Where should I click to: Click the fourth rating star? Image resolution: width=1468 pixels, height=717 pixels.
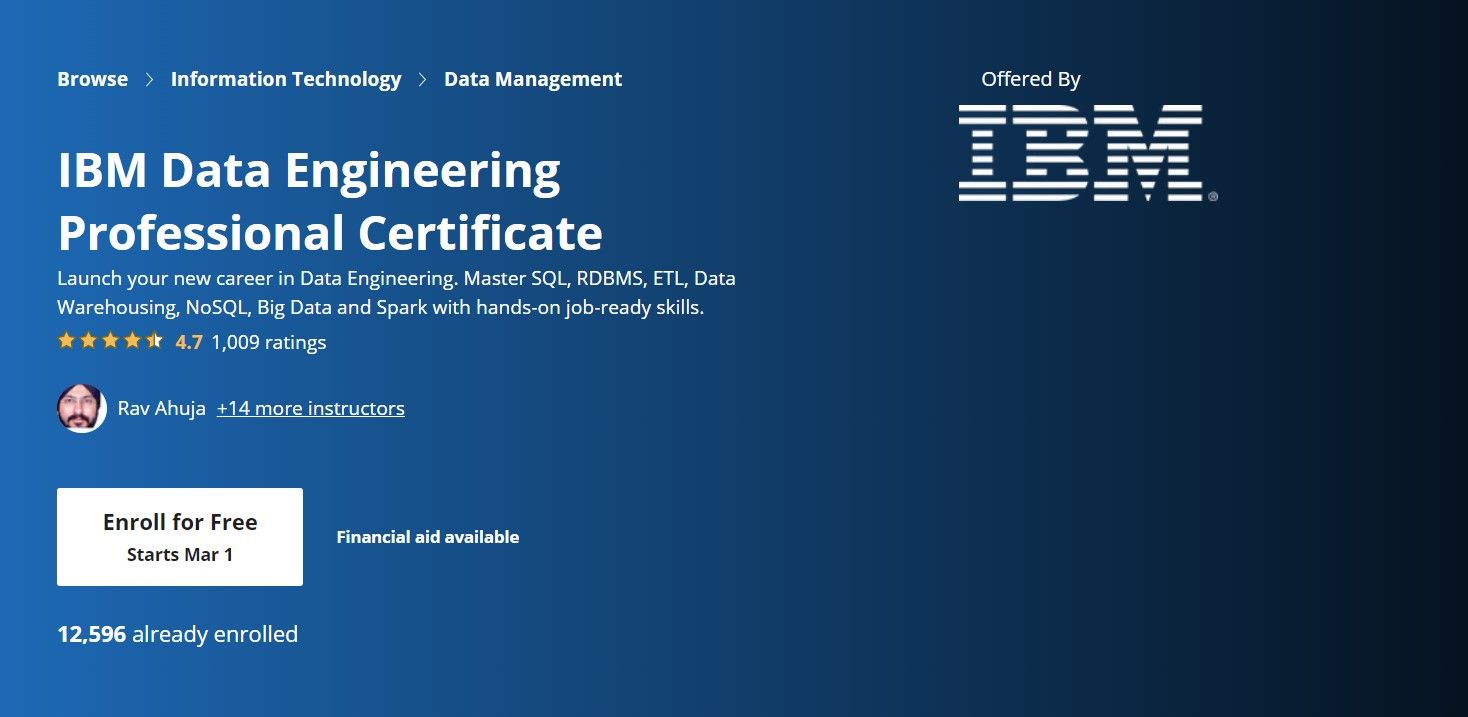(x=132, y=341)
